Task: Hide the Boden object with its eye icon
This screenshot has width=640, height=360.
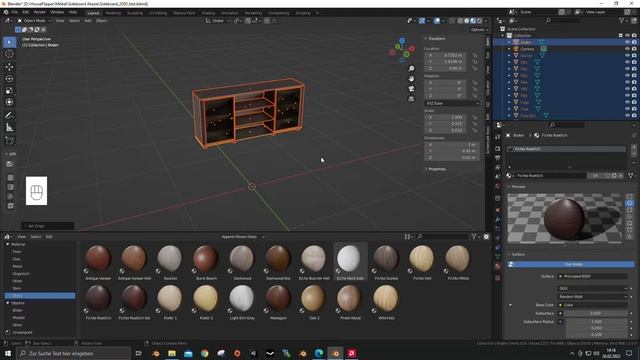Action: tap(627, 42)
